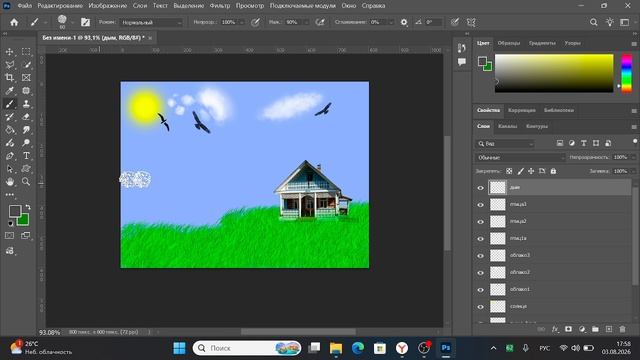The width and height of the screenshot is (640, 360).
Task: Hide the птица3 layer
Action: point(480,204)
